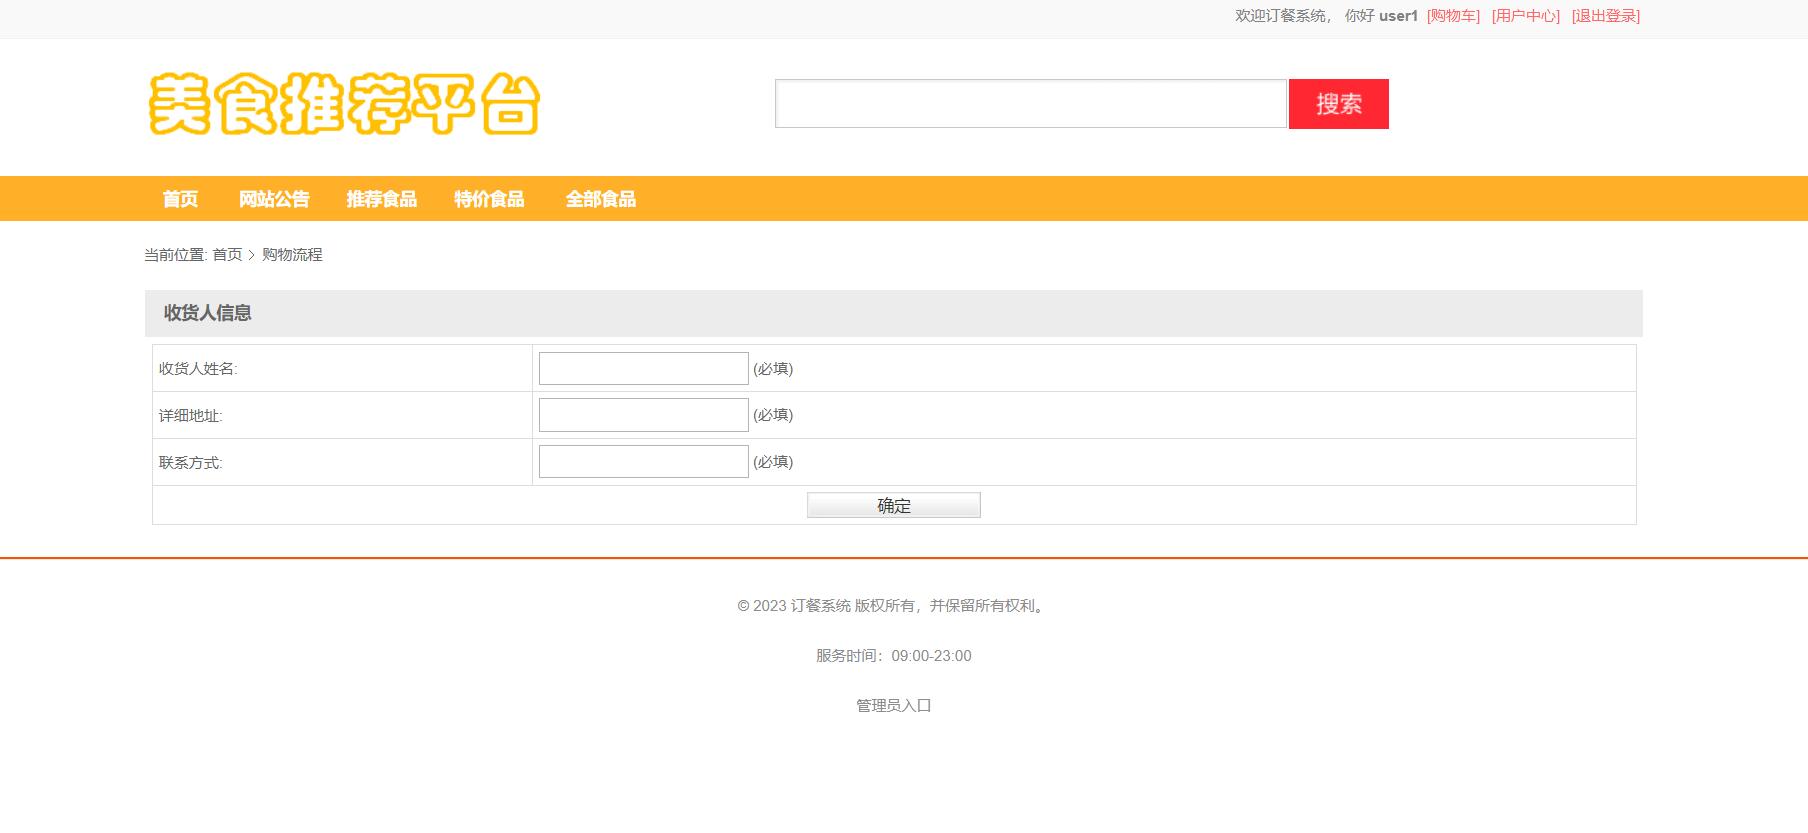Click the 联系方式: label
1808x833 pixels.
190,463
